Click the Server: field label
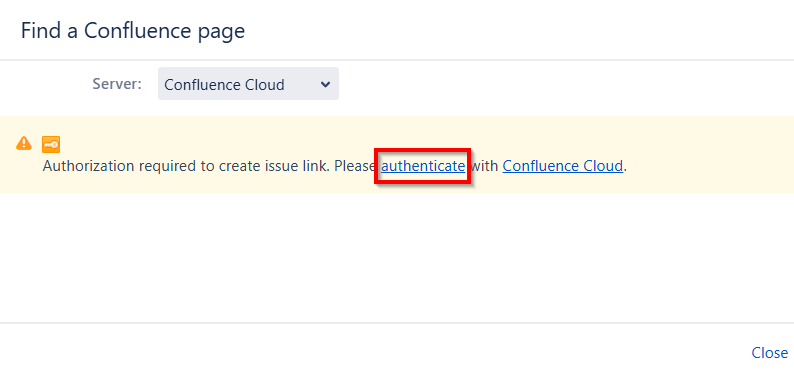This screenshot has height=388, width=794. 117,84
